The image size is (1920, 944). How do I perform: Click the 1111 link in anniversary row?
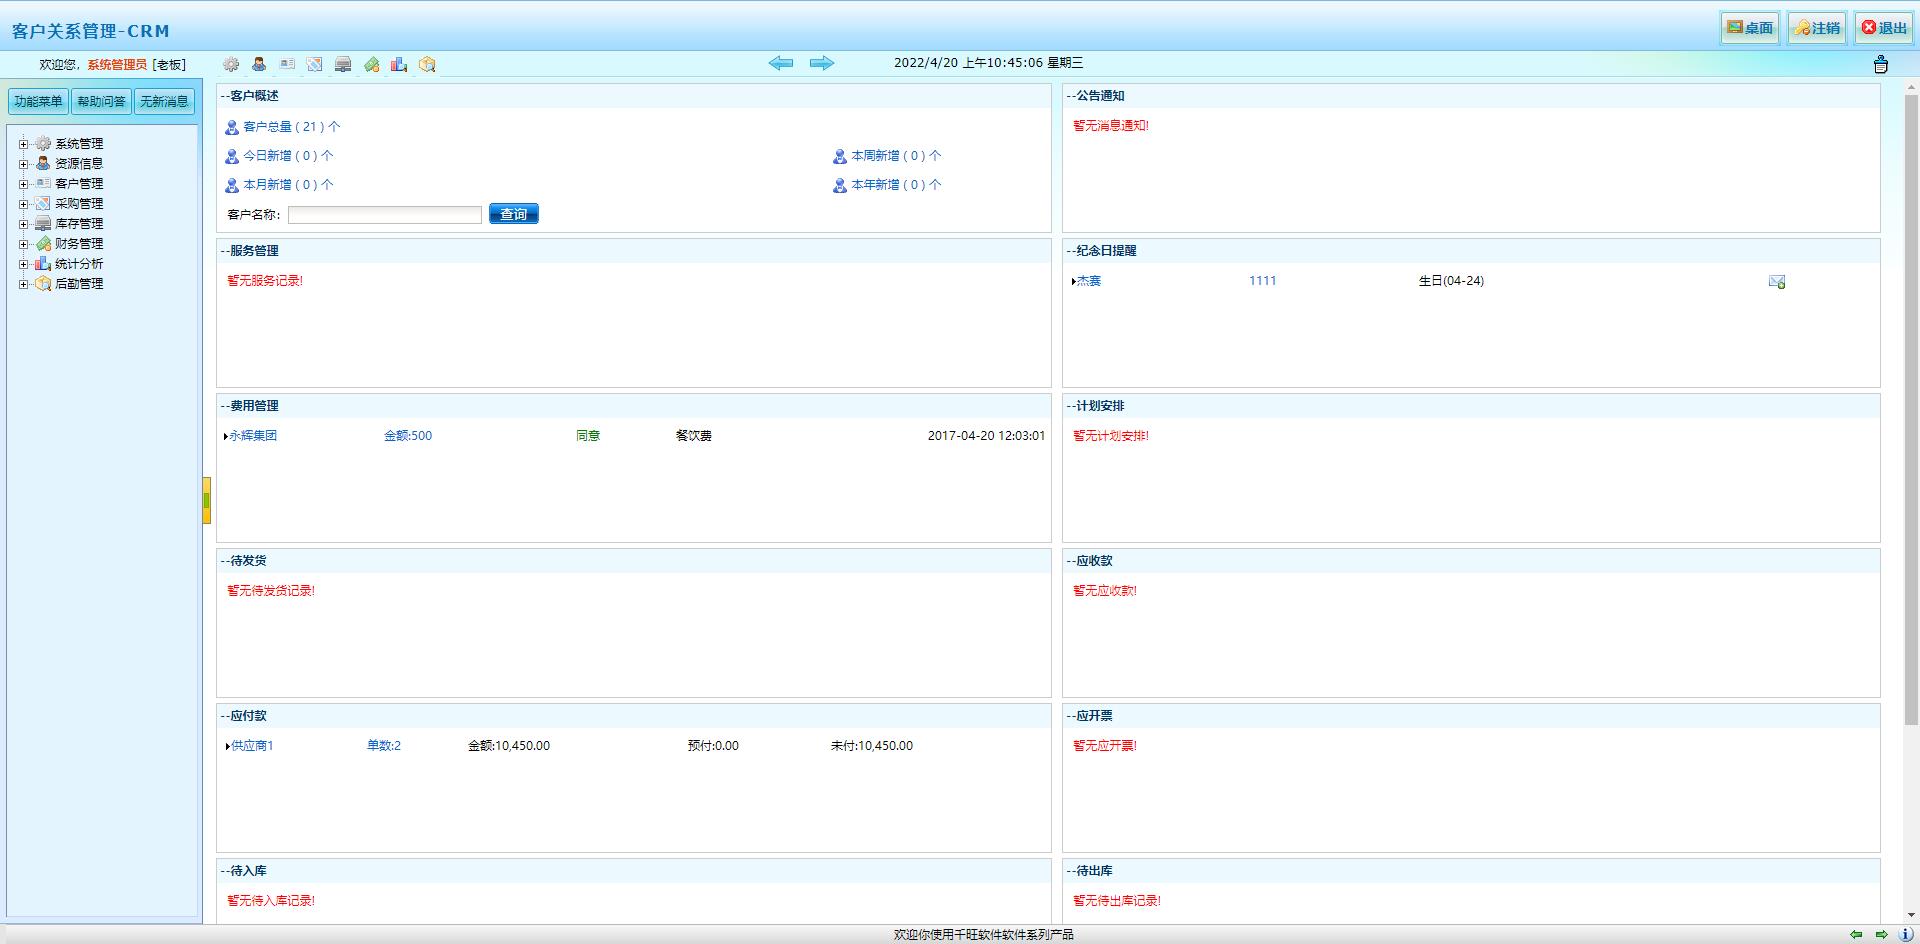pyautogui.click(x=1263, y=281)
